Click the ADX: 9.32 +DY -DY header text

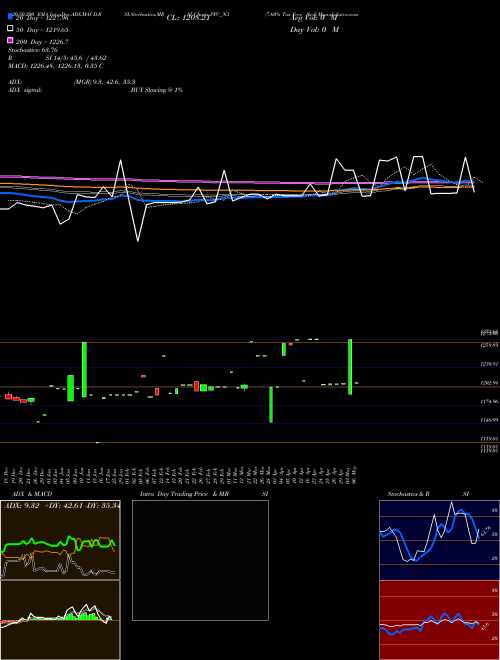click(62, 506)
